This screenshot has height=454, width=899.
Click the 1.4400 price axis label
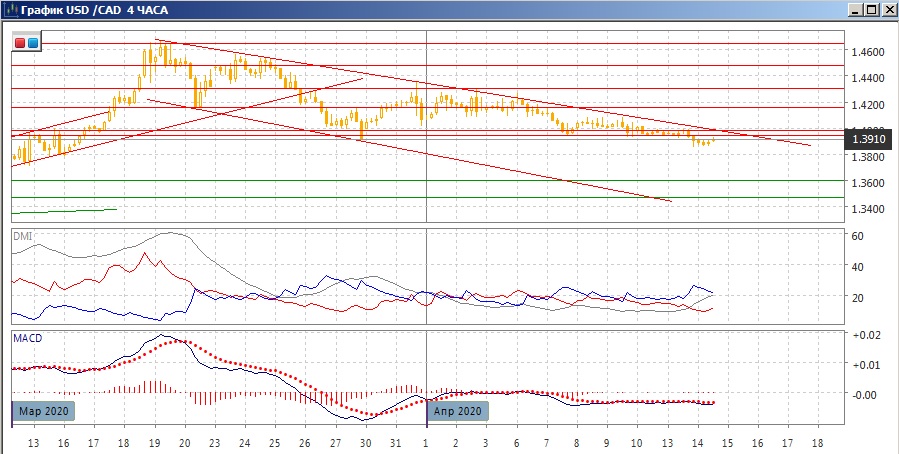pos(869,78)
